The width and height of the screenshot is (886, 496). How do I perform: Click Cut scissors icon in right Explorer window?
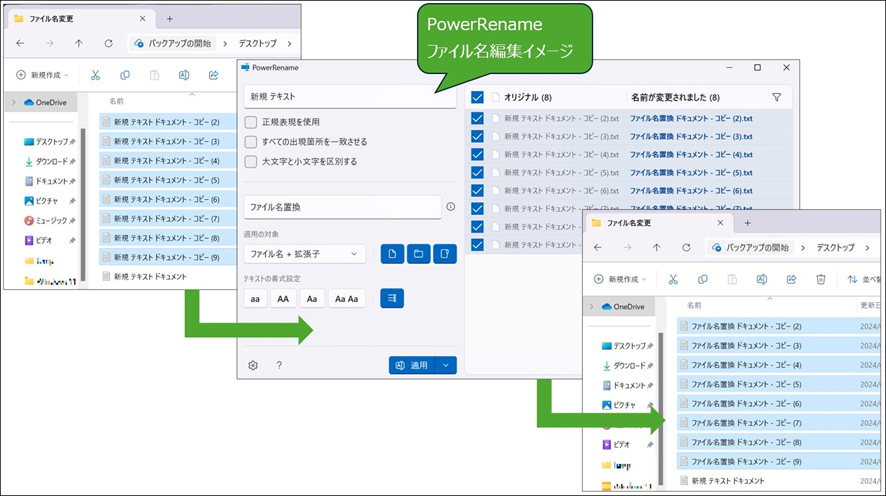tap(673, 279)
